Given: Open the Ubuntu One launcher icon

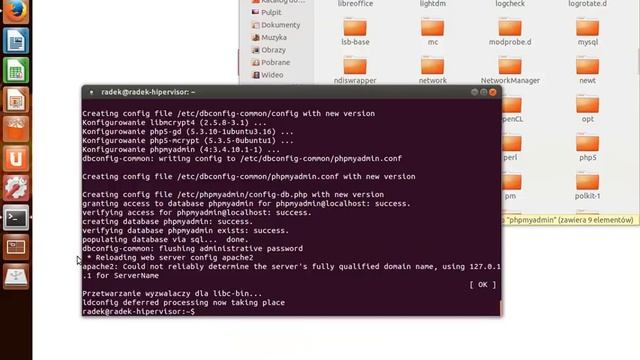Looking at the screenshot, I should pyautogui.click(x=16, y=158).
